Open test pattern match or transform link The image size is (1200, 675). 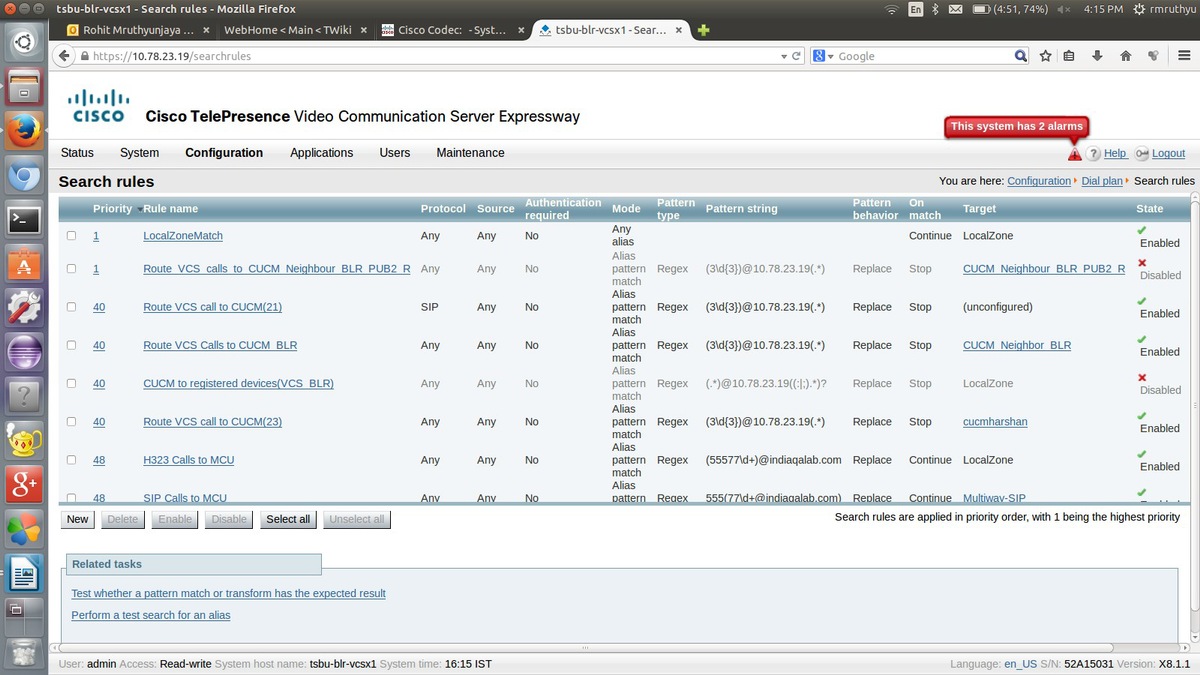[228, 593]
